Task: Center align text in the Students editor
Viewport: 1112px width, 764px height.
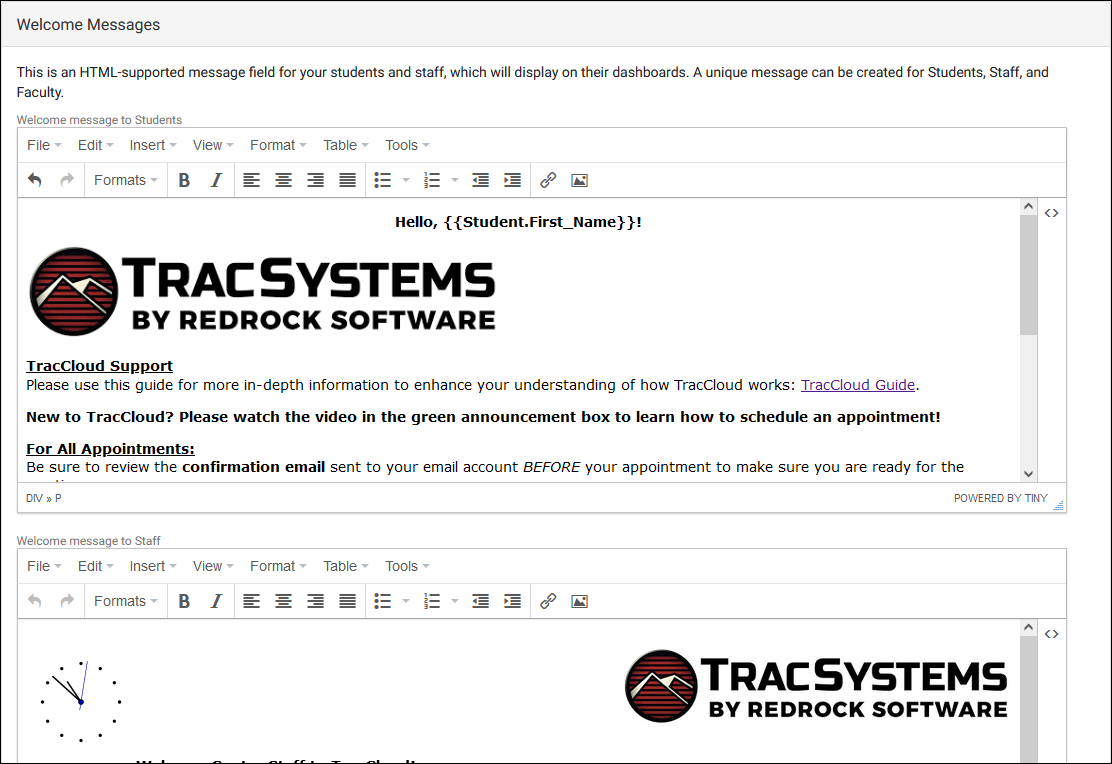Action: coord(284,180)
